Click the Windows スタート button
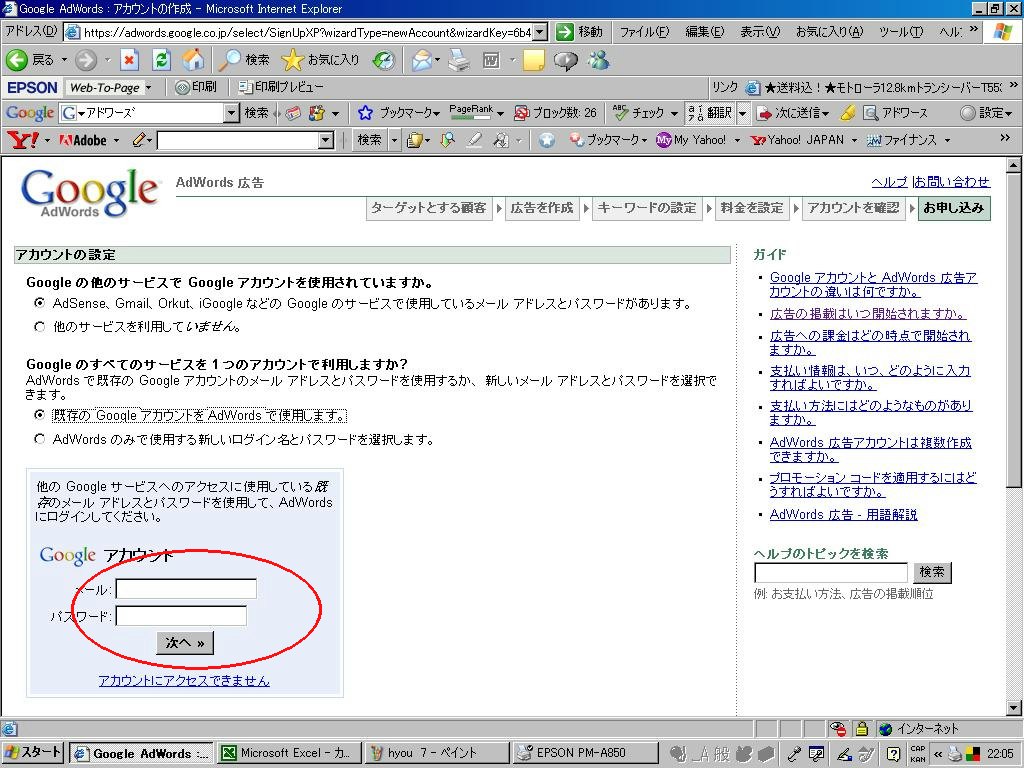The image size is (1024, 768). [33, 753]
